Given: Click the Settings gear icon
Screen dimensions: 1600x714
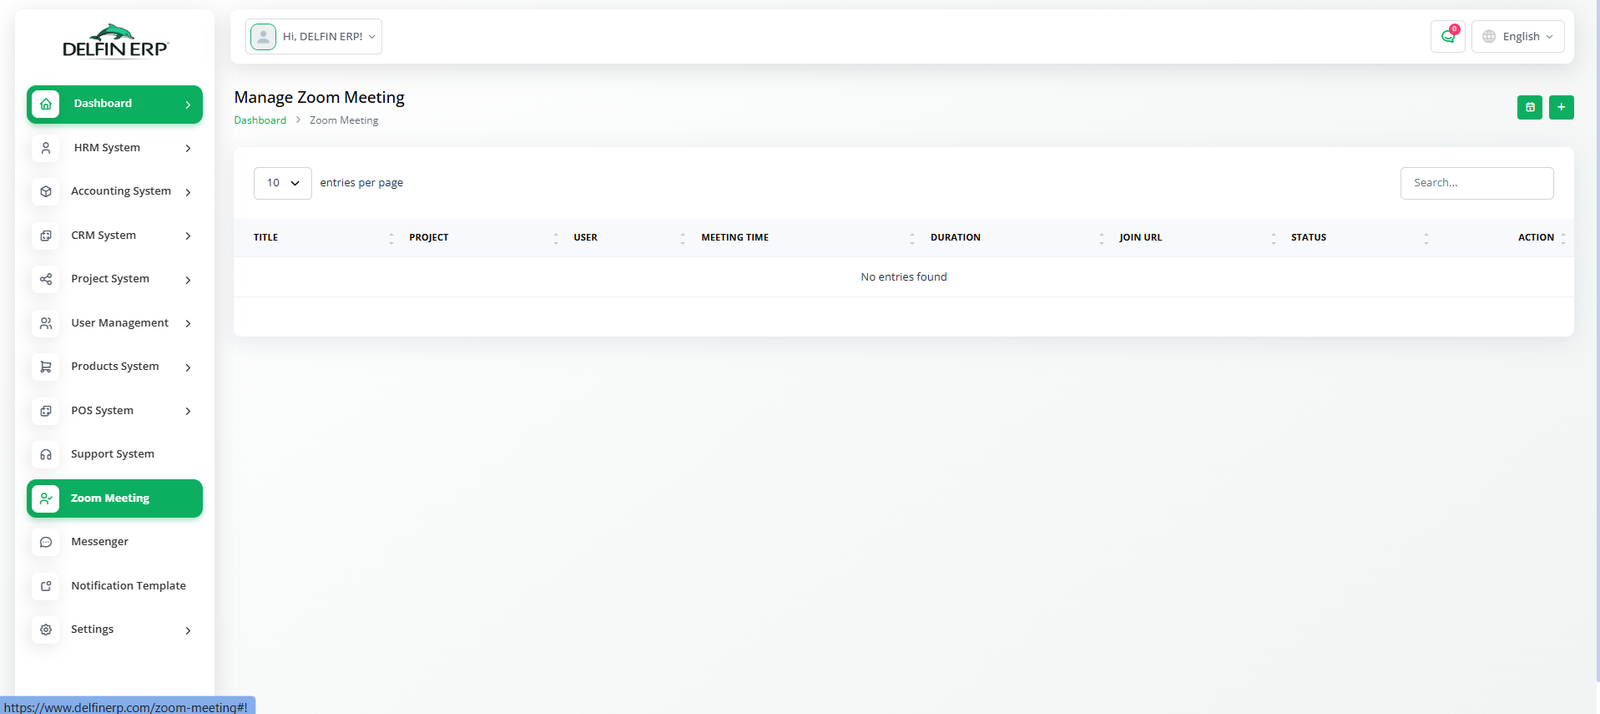Looking at the screenshot, I should pyautogui.click(x=46, y=630).
